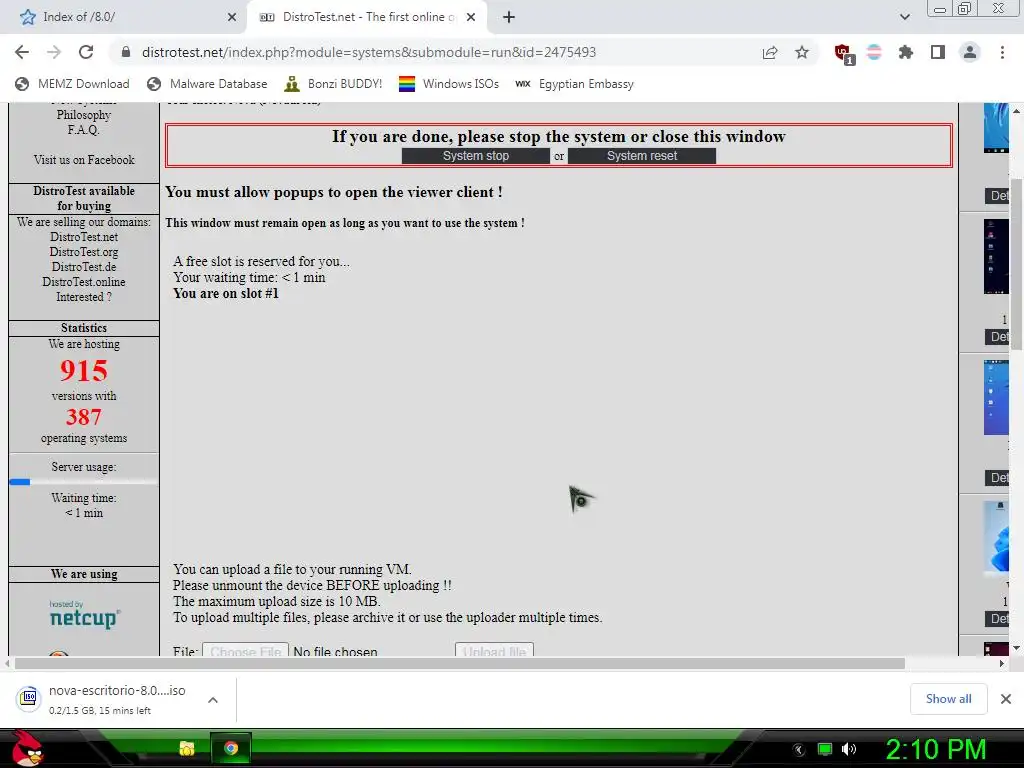
Task: Click the Choose File button
Action: 246,650
